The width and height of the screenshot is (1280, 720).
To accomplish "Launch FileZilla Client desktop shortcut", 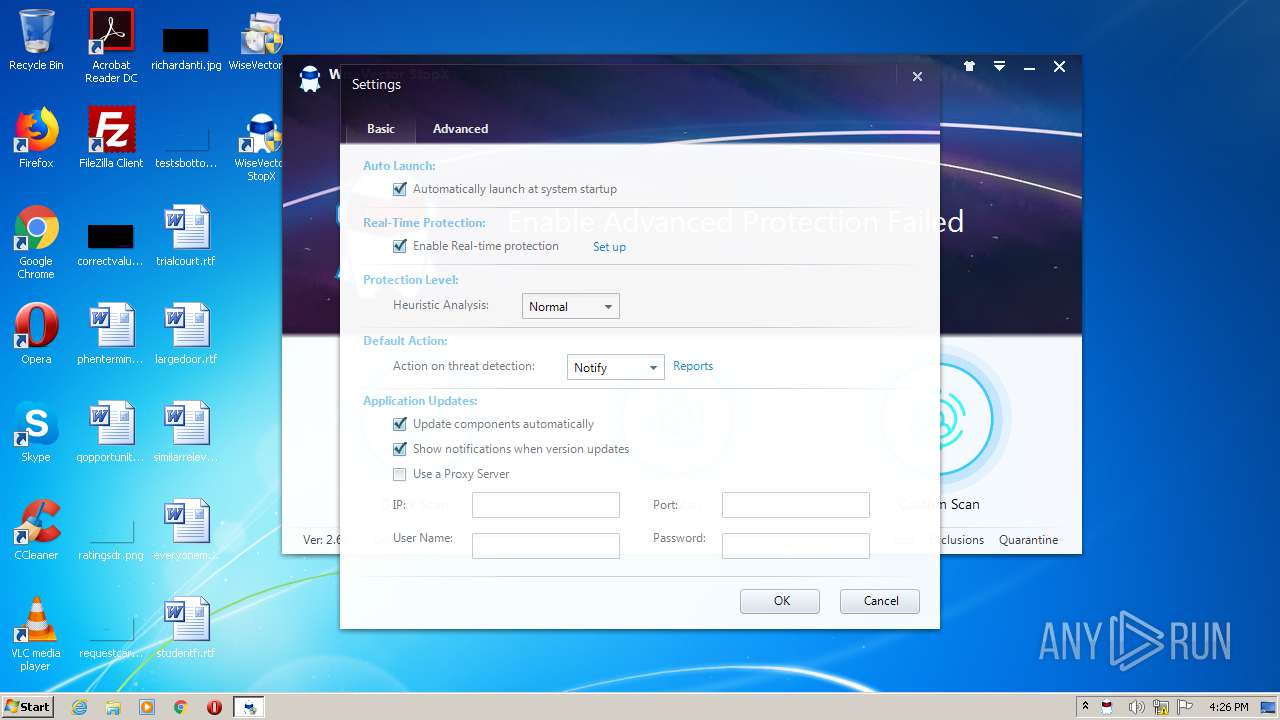I will [111, 138].
